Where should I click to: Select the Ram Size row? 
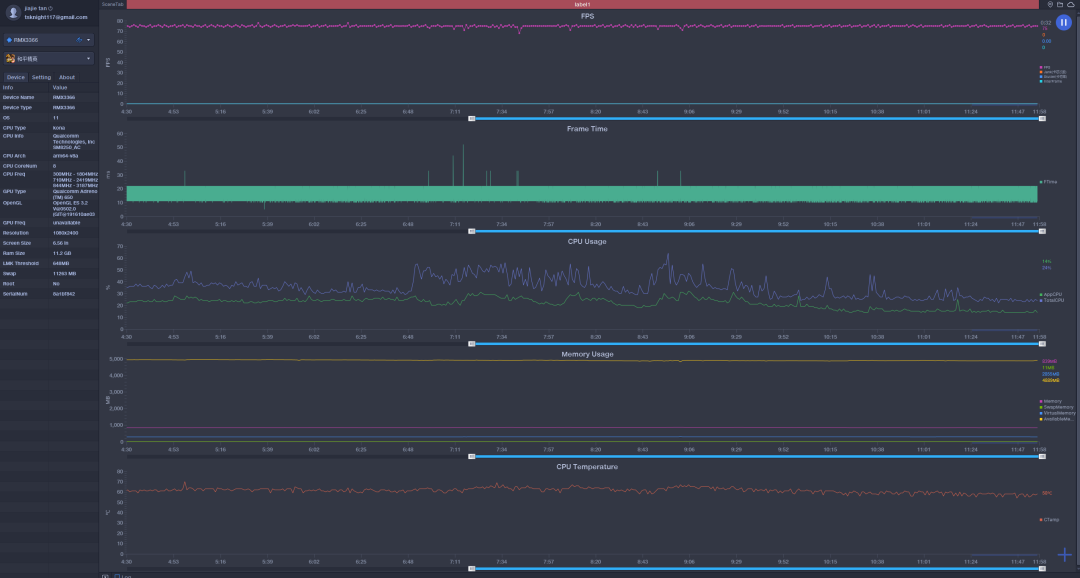point(49,253)
